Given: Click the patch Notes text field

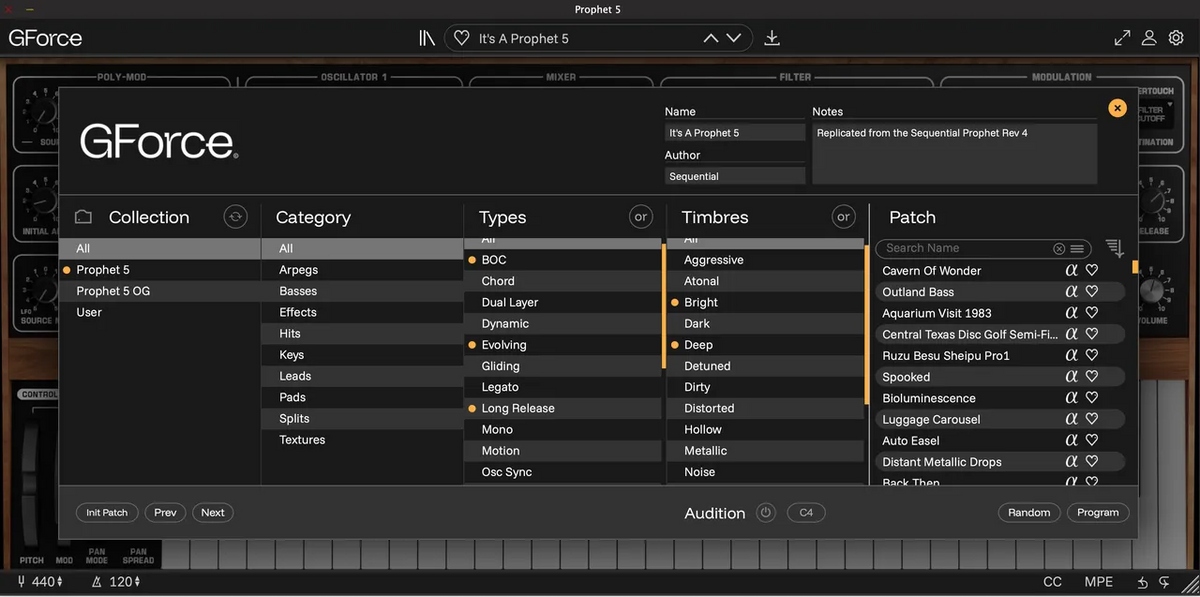Looking at the screenshot, I should tap(954, 153).
